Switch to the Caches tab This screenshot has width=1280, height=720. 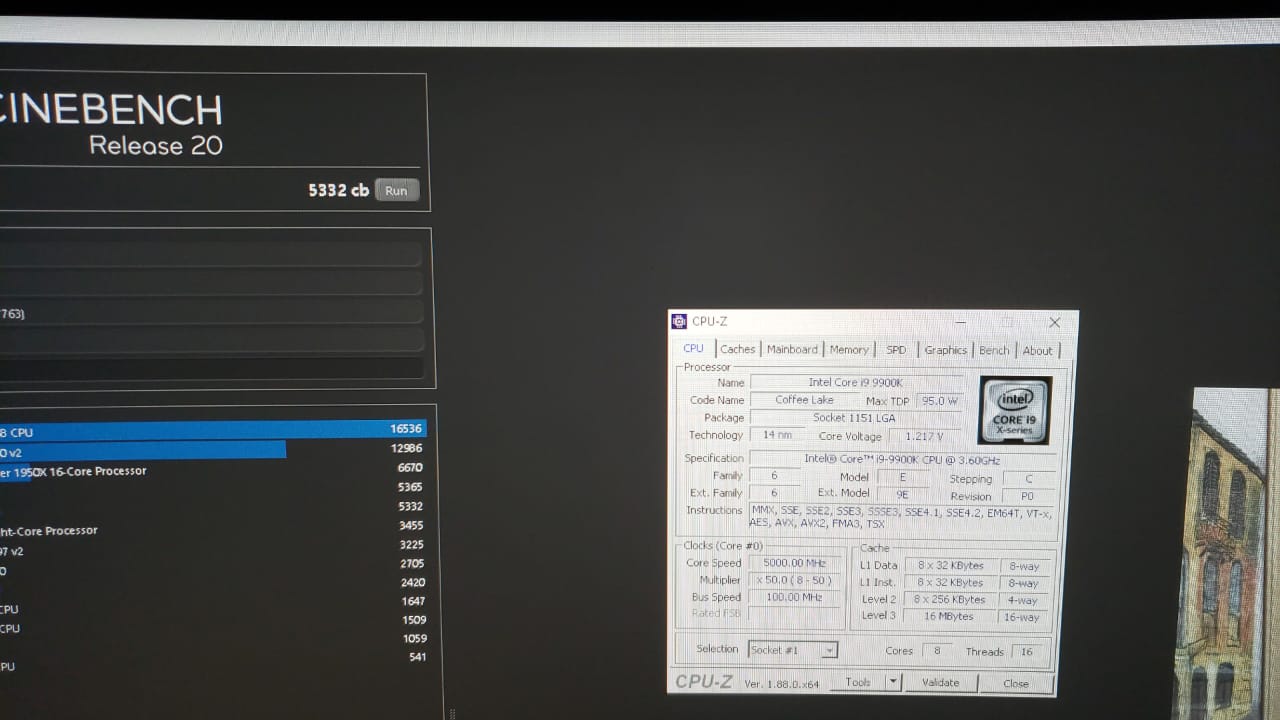[738, 350]
